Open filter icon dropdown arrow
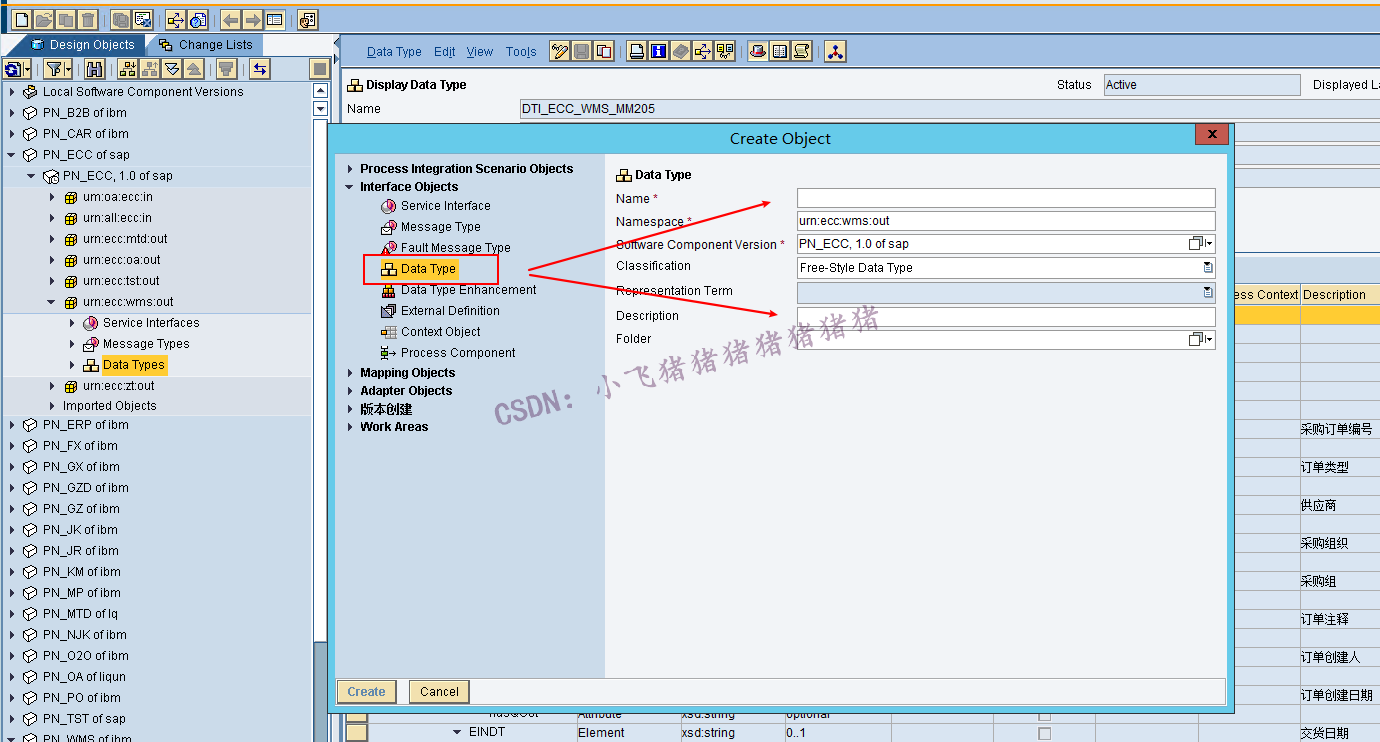The height and width of the screenshot is (742, 1380). tap(70, 69)
